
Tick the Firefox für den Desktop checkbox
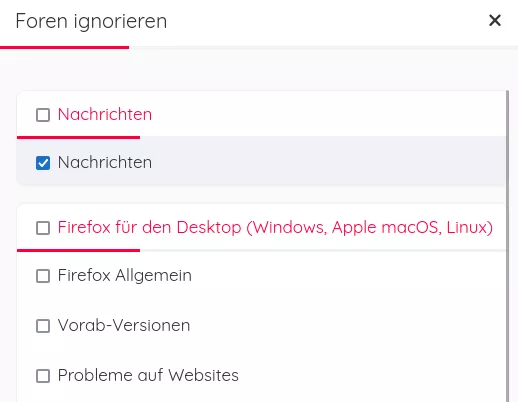43,228
